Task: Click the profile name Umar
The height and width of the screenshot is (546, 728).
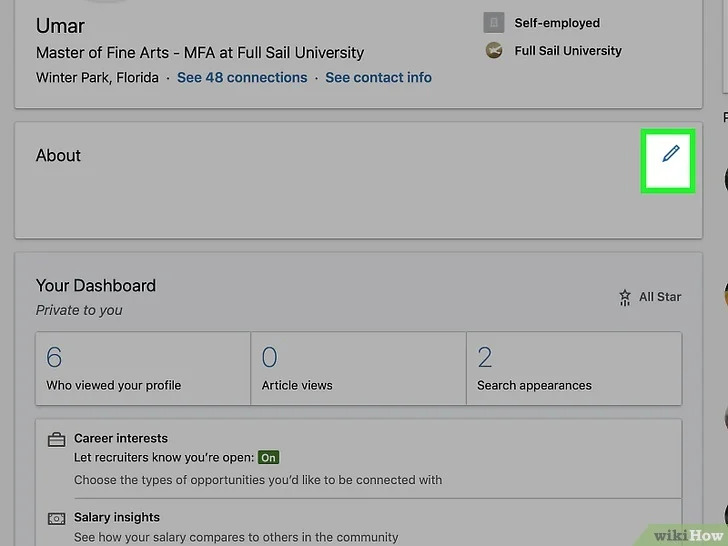Action: 59,25
